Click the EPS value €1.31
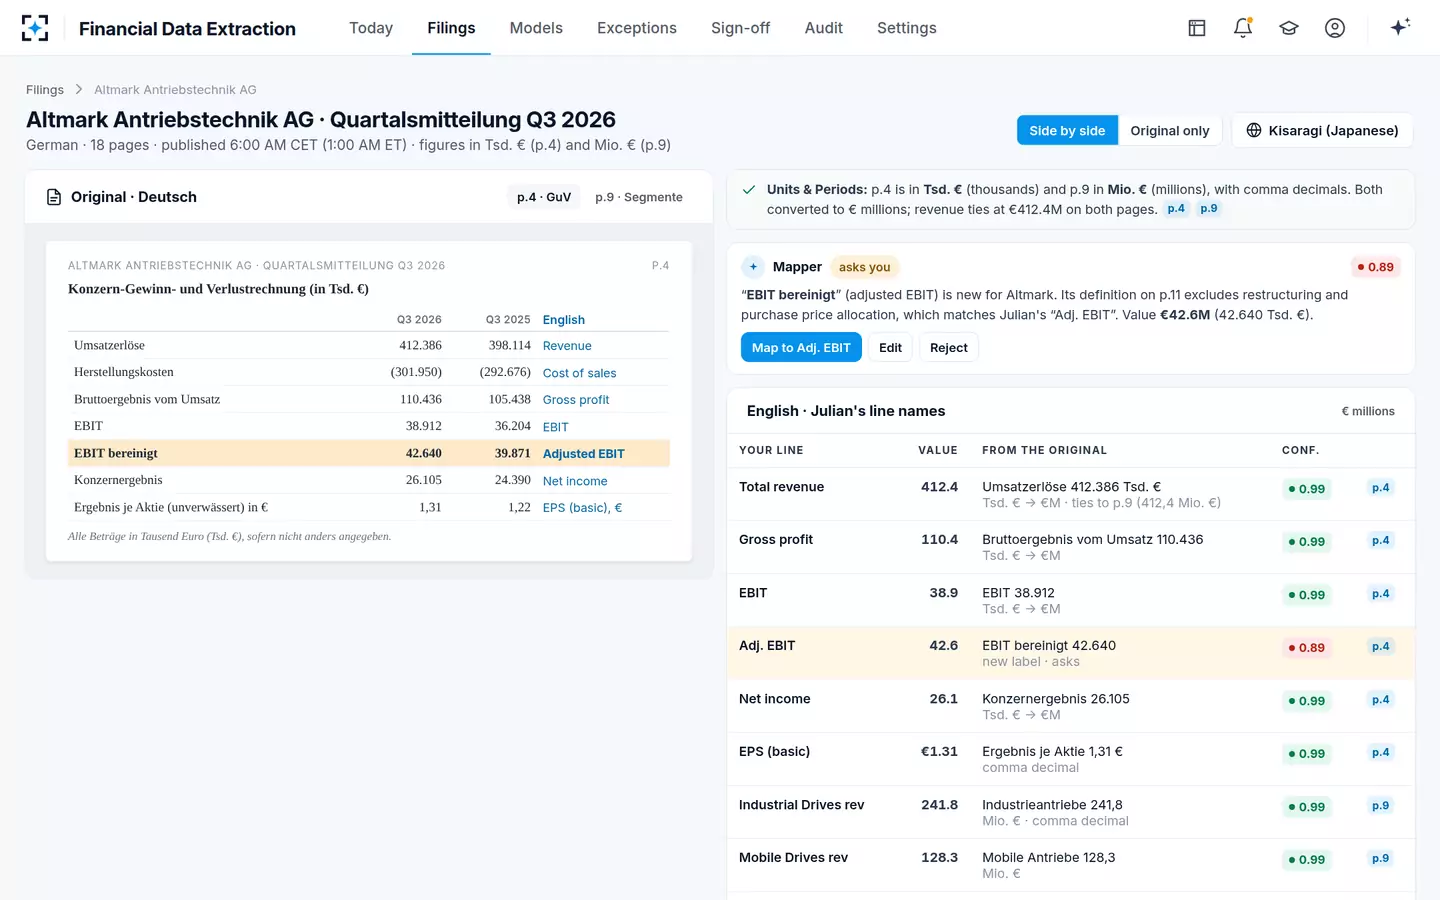The height and width of the screenshot is (900, 1440). click(x=939, y=752)
